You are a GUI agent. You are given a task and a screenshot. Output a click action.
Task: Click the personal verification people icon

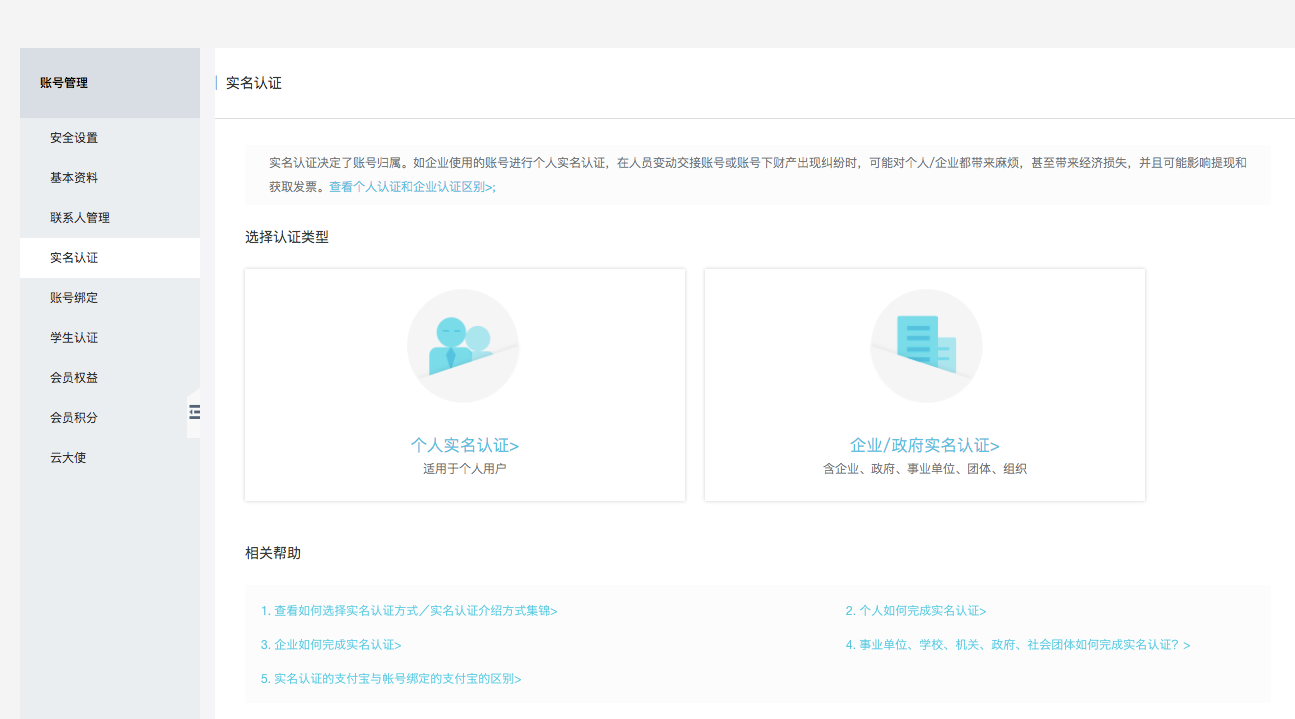click(x=462, y=346)
